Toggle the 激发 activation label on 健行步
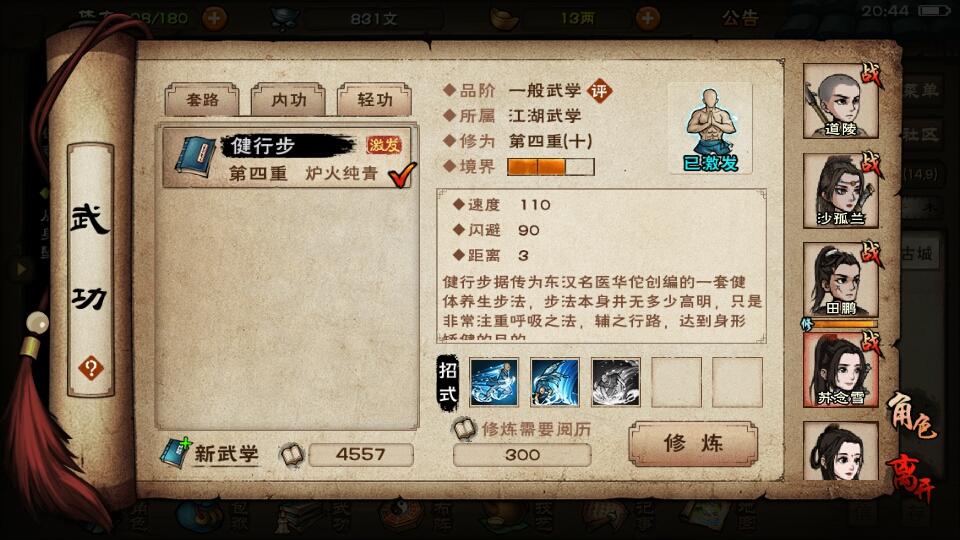Image resolution: width=960 pixels, height=540 pixels. click(x=383, y=144)
